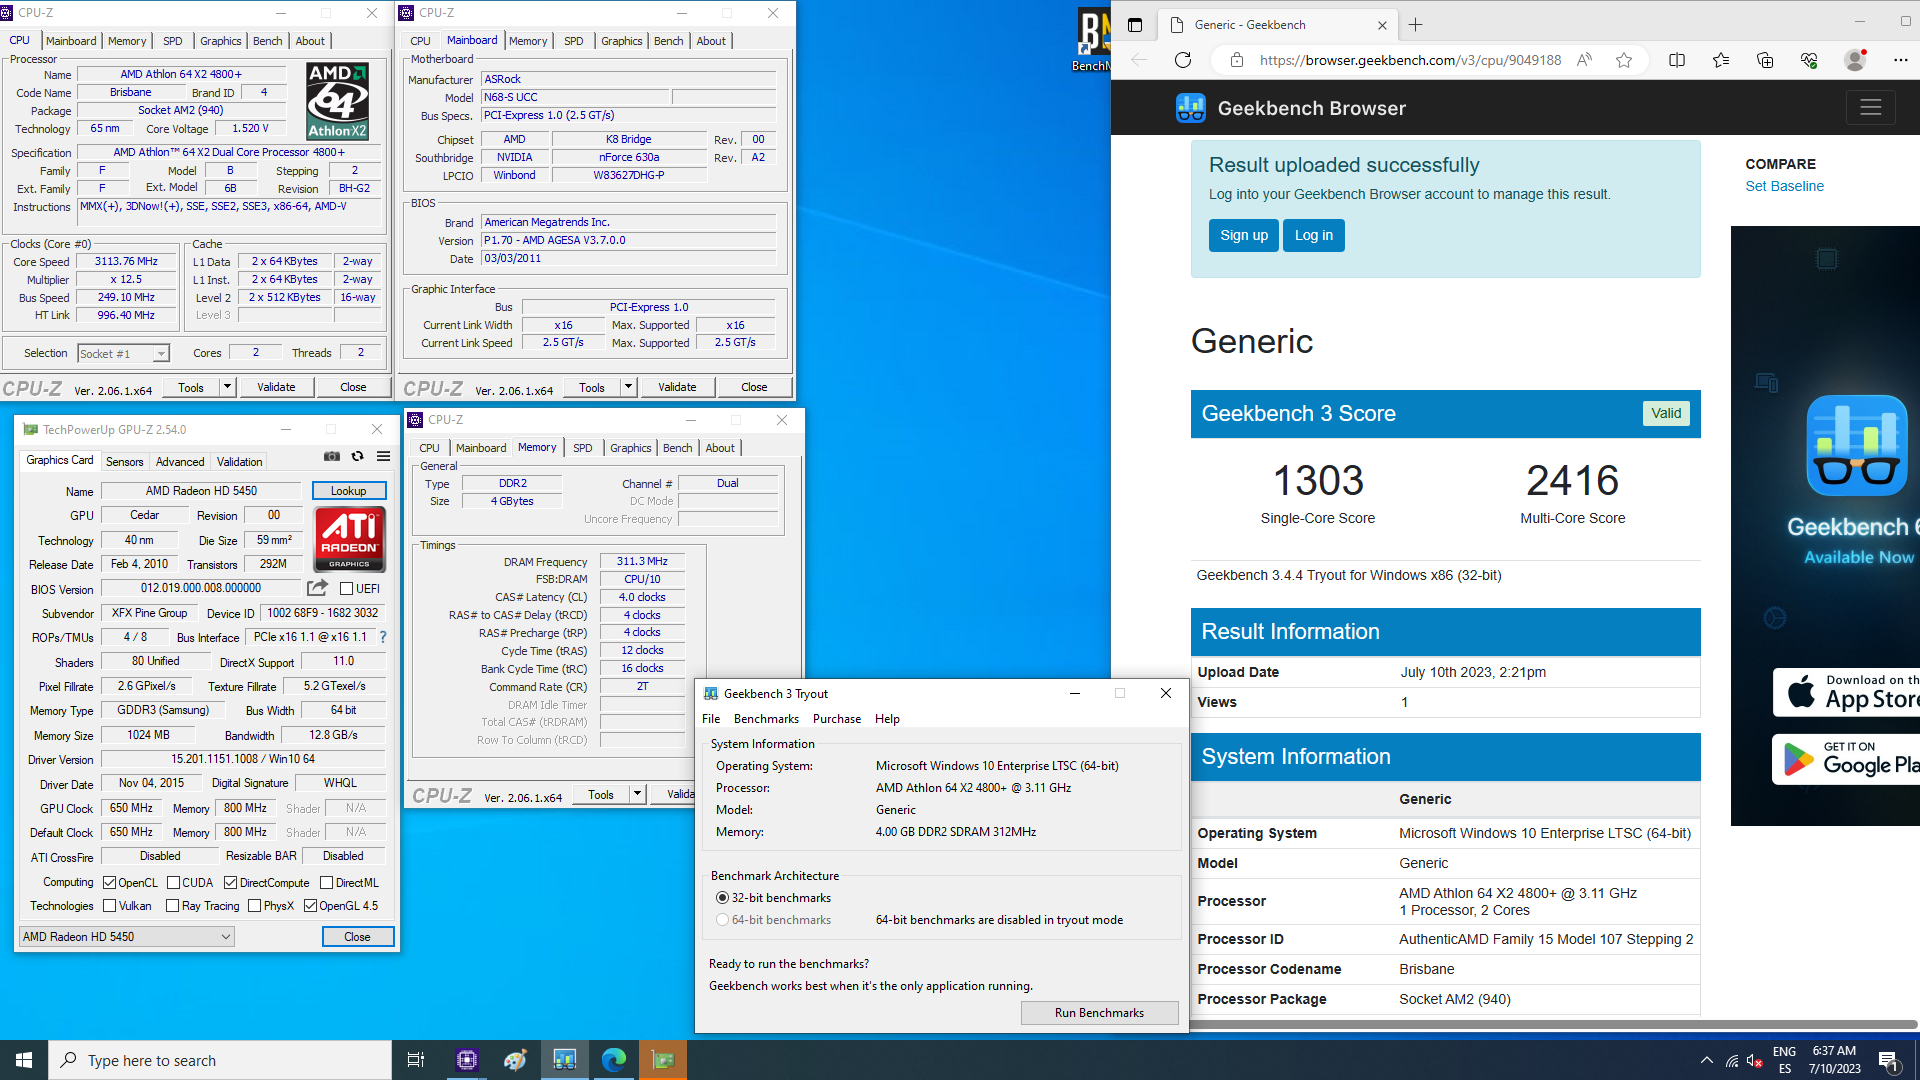
Task: Click Sign up on Geekbench page
Action: click(x=1244, y=235)
